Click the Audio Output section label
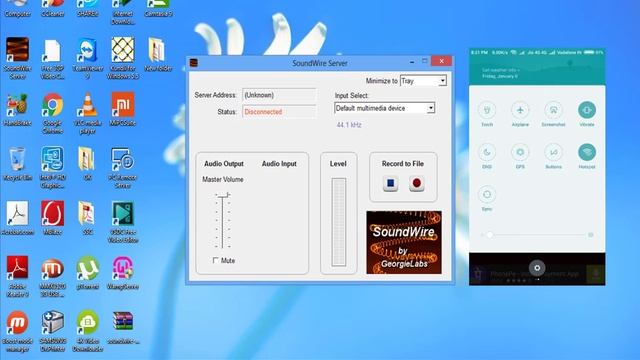 tap(224, 164)
